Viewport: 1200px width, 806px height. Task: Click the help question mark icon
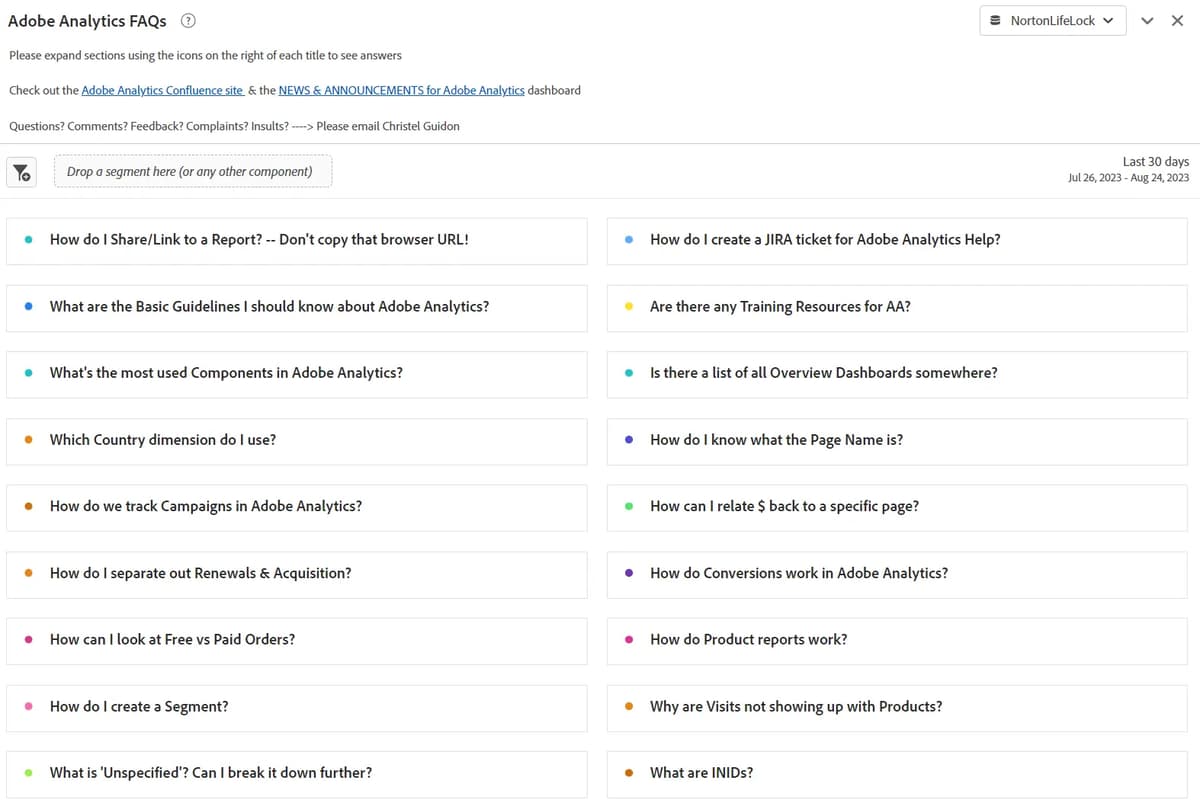(x=188, y=21)
